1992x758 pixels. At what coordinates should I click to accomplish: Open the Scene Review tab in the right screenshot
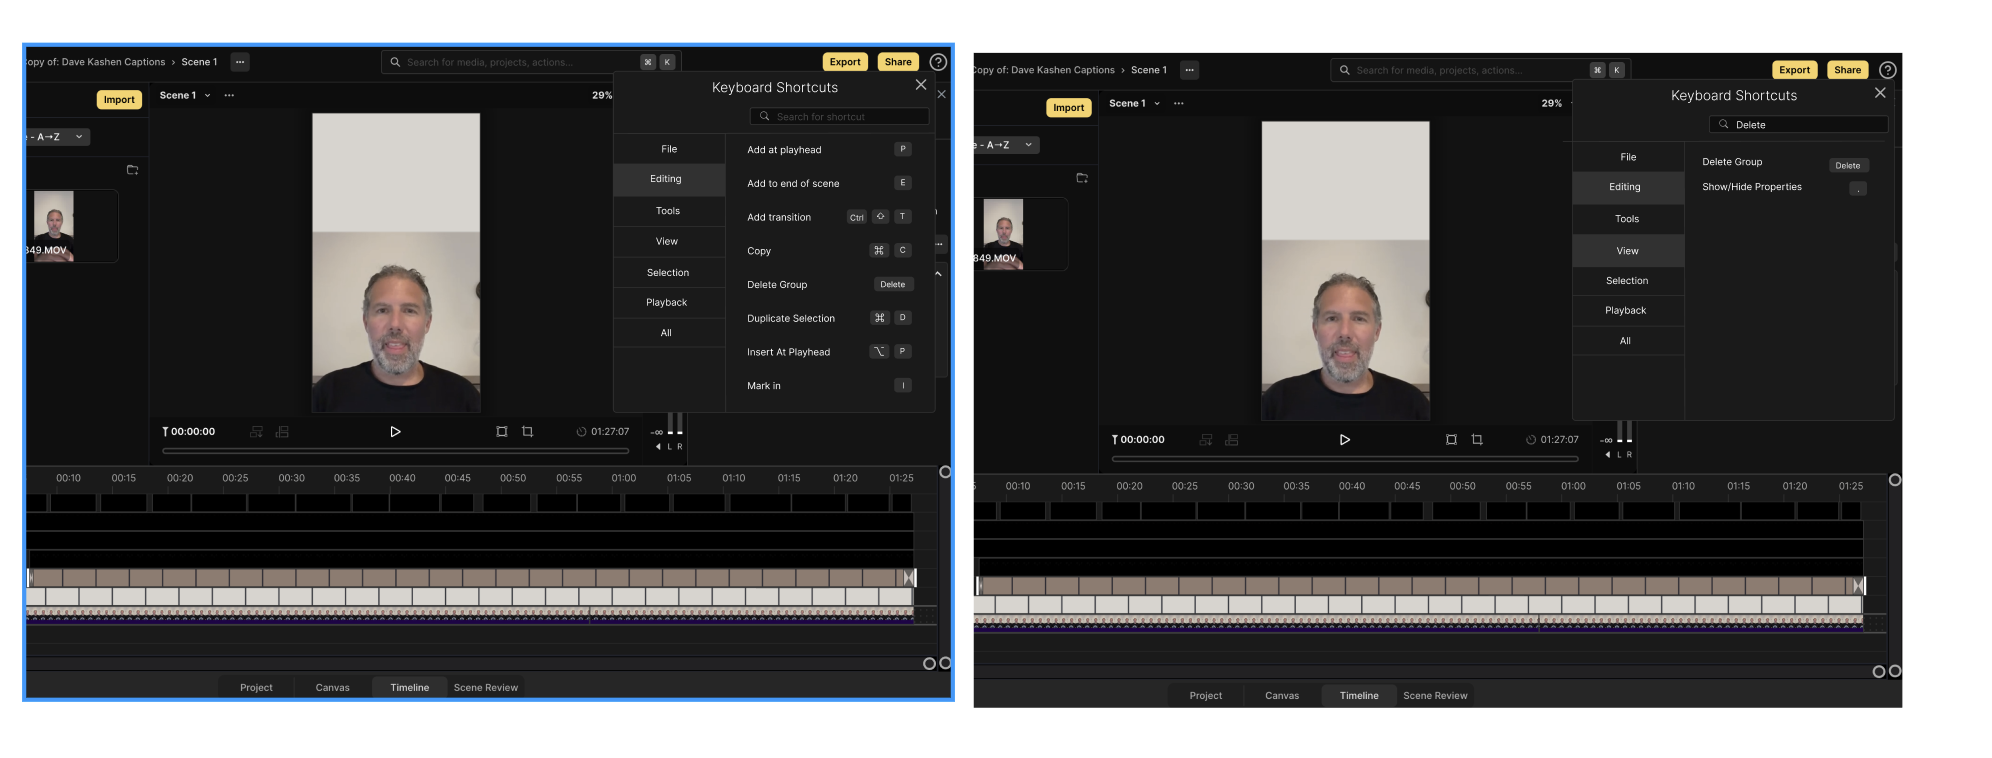1434,696
